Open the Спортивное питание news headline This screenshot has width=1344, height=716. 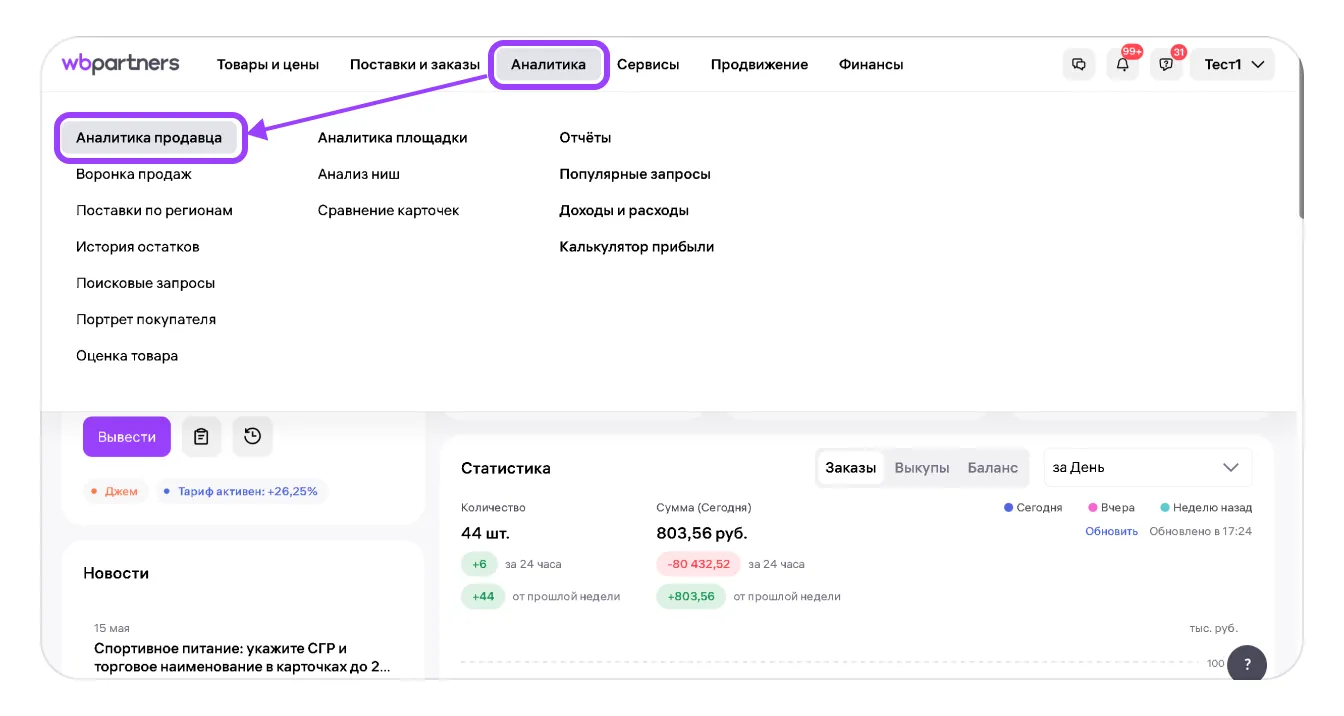242,657
